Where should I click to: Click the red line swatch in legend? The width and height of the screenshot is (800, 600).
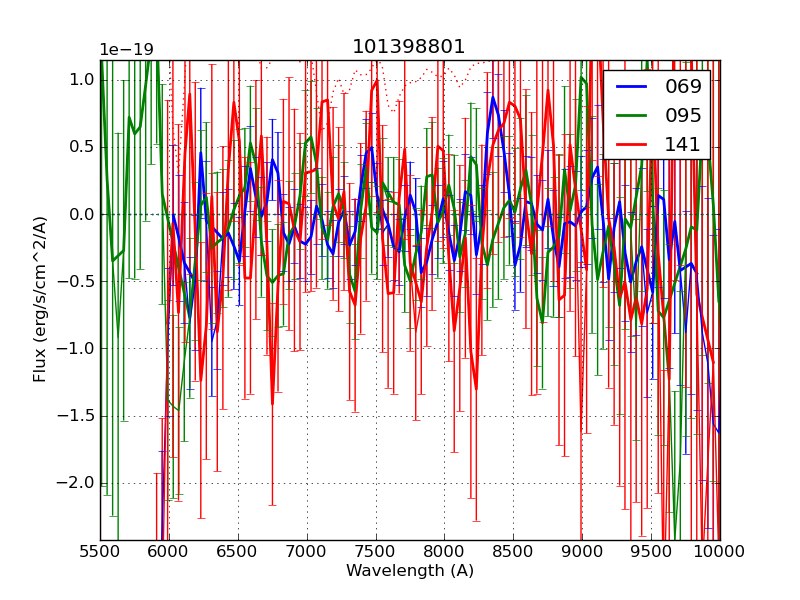(630, 144)
